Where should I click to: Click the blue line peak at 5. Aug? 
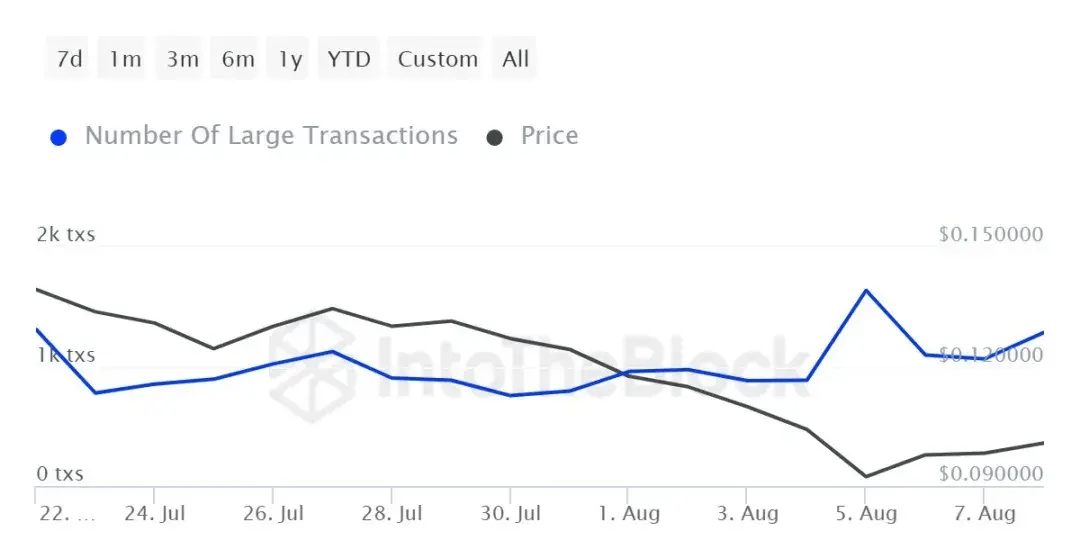(865, 290)
